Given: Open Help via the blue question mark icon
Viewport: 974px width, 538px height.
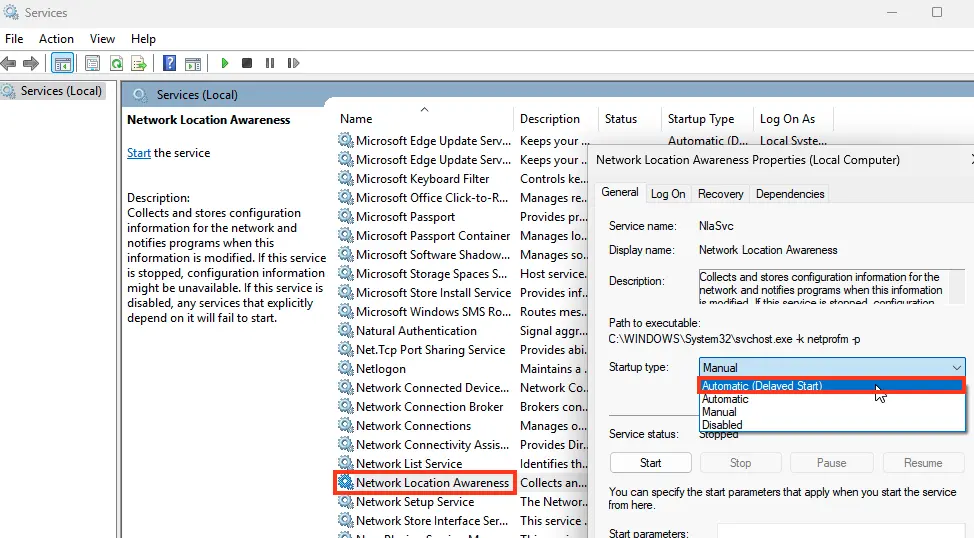Looking at the screenshot, I should (170, 63).
